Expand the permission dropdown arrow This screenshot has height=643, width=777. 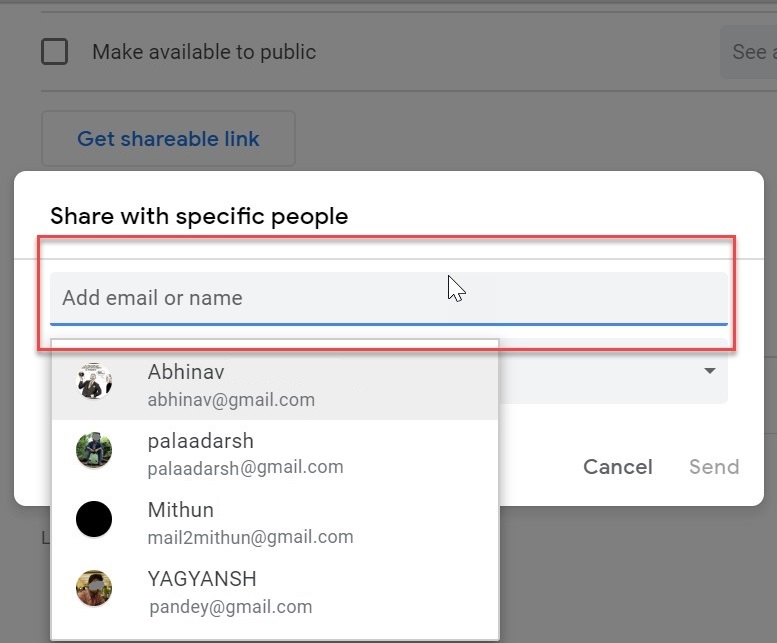[x=709, y=371]
